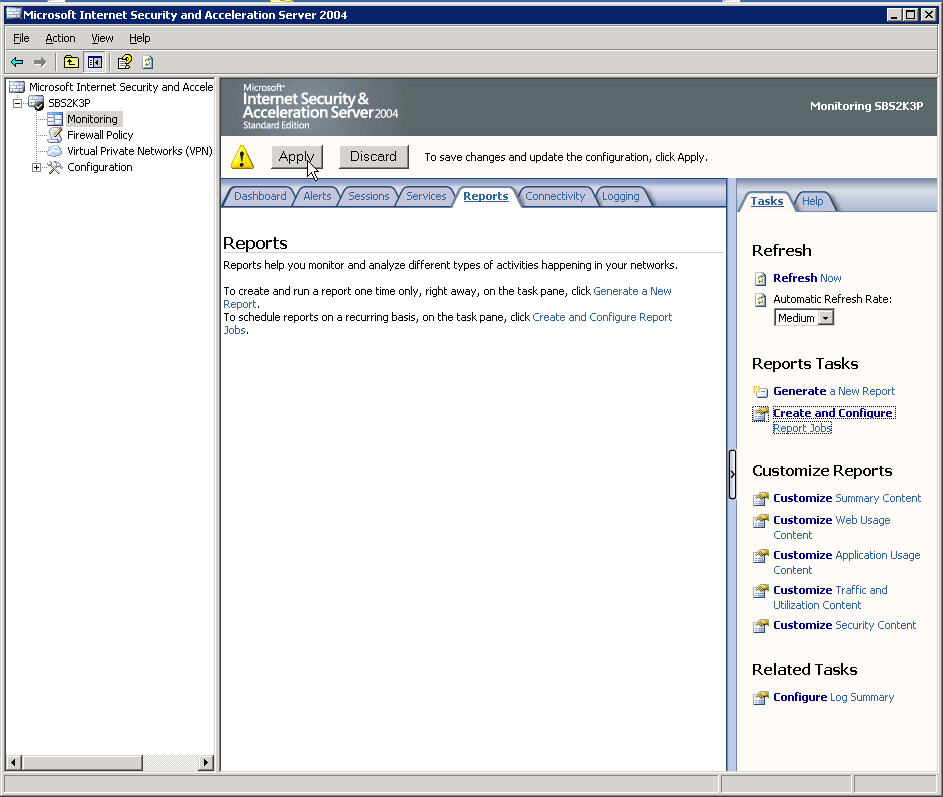
Task: Switch to the Dashboard tab
Action: pos(260,196)
